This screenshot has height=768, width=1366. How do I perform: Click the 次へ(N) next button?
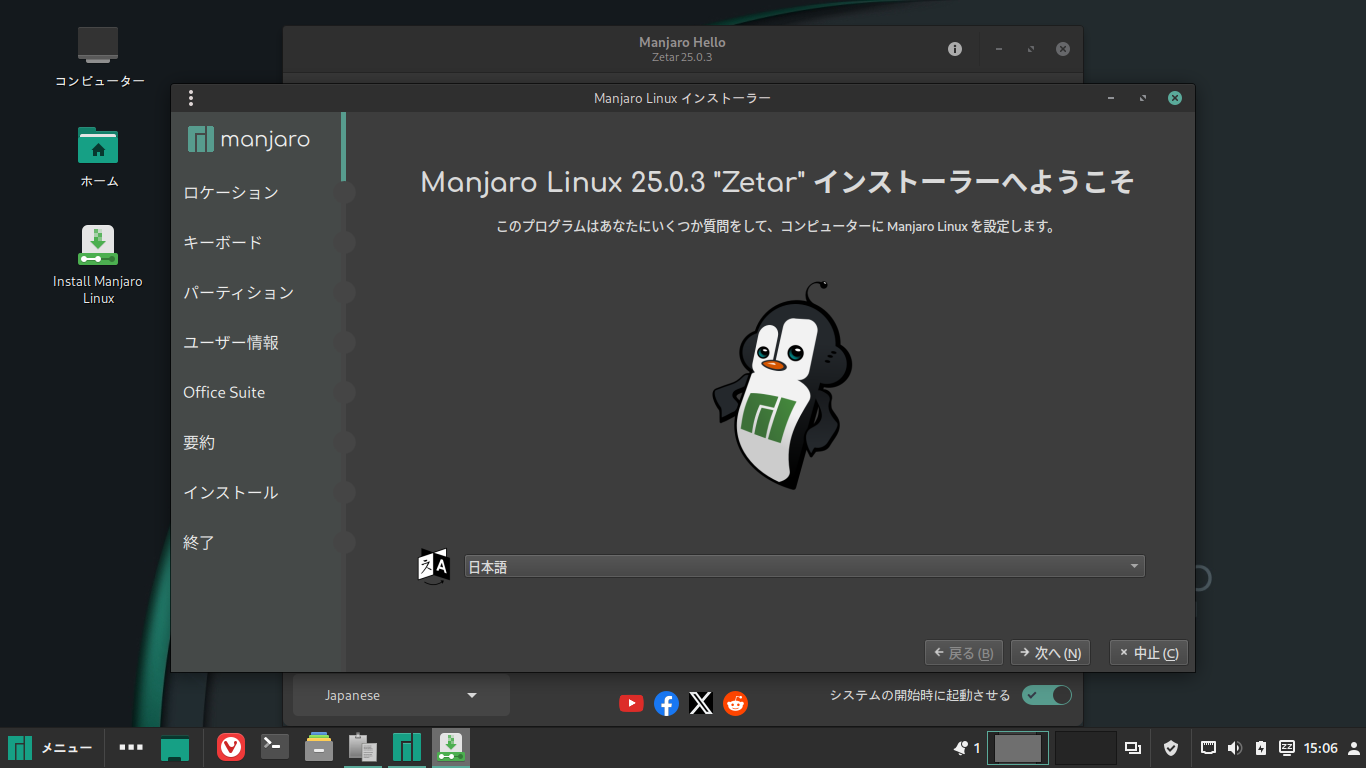(1050, 653)
